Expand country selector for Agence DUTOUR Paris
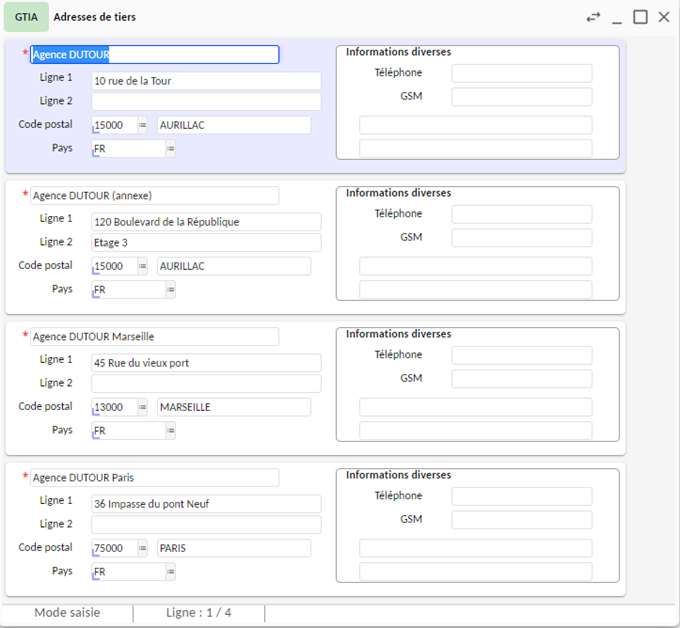 point(170,572)
